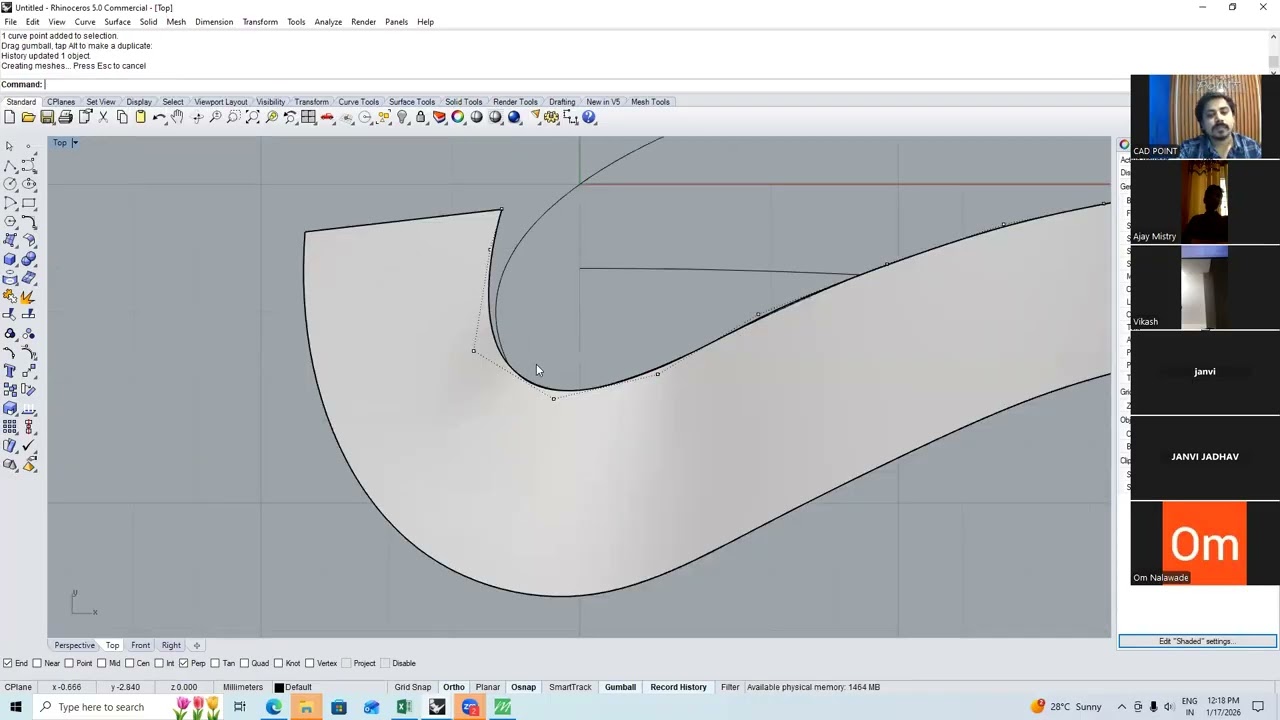The width and height of the screenshot is (1280, 720).
Task: Click the Paste clipboard icon
Action: pyautogui.click(x=140, y=118)
